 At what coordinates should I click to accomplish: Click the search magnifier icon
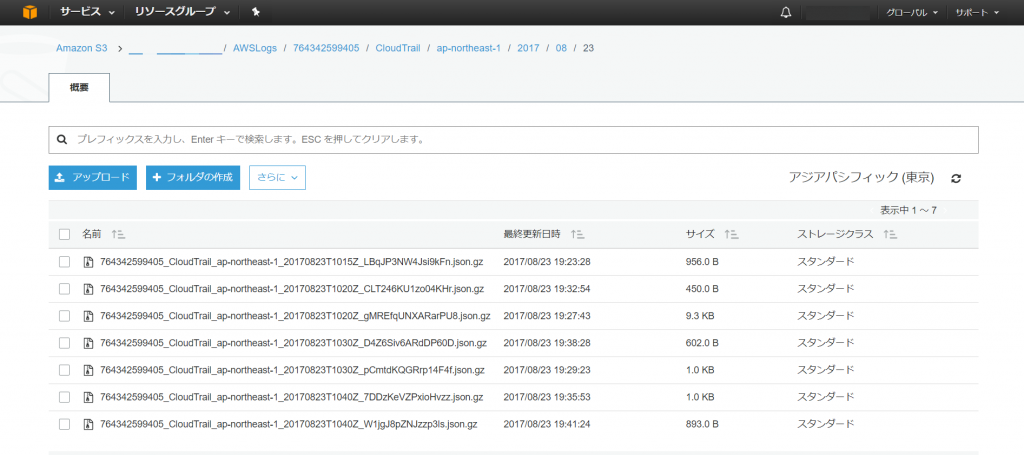(x=62, y=140)
